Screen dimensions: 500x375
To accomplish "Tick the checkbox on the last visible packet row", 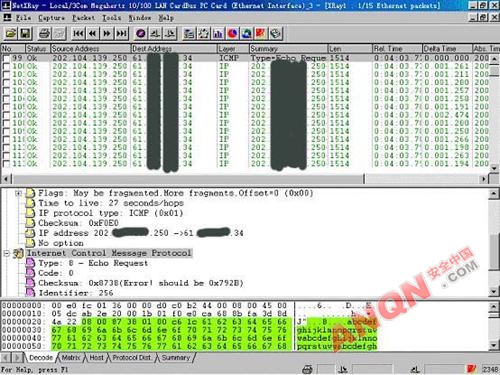I will 6,164.
